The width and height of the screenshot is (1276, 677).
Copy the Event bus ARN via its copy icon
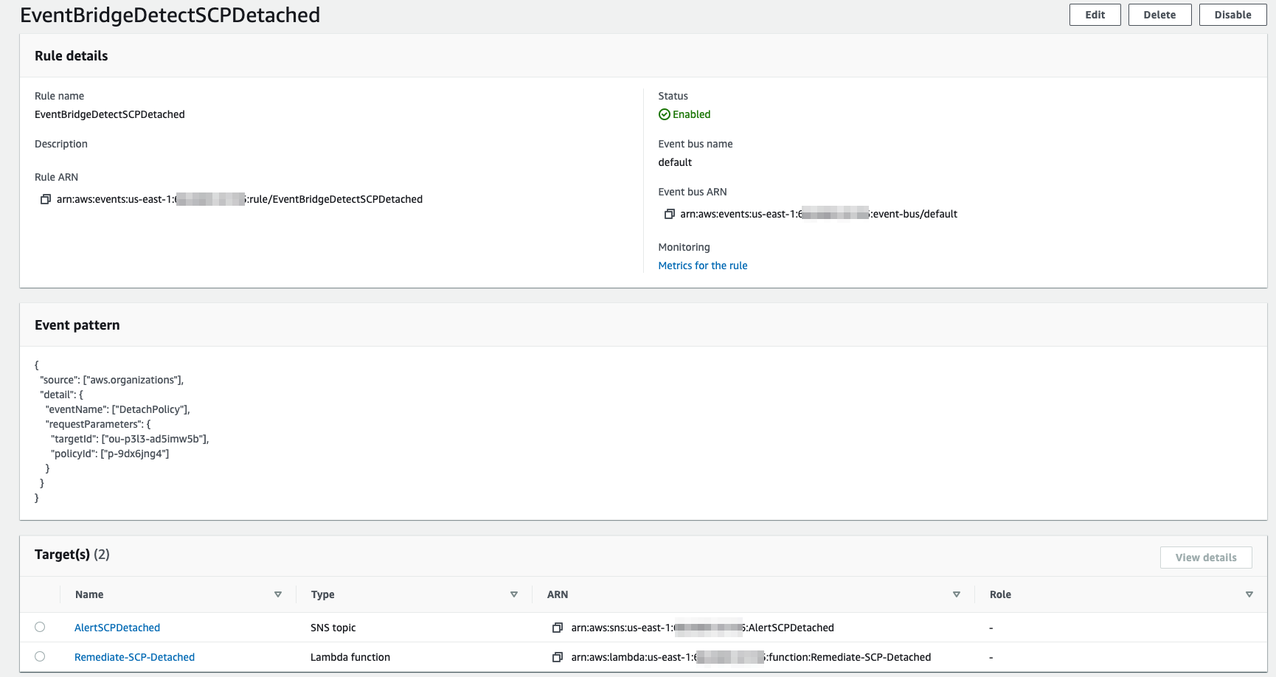670,213
